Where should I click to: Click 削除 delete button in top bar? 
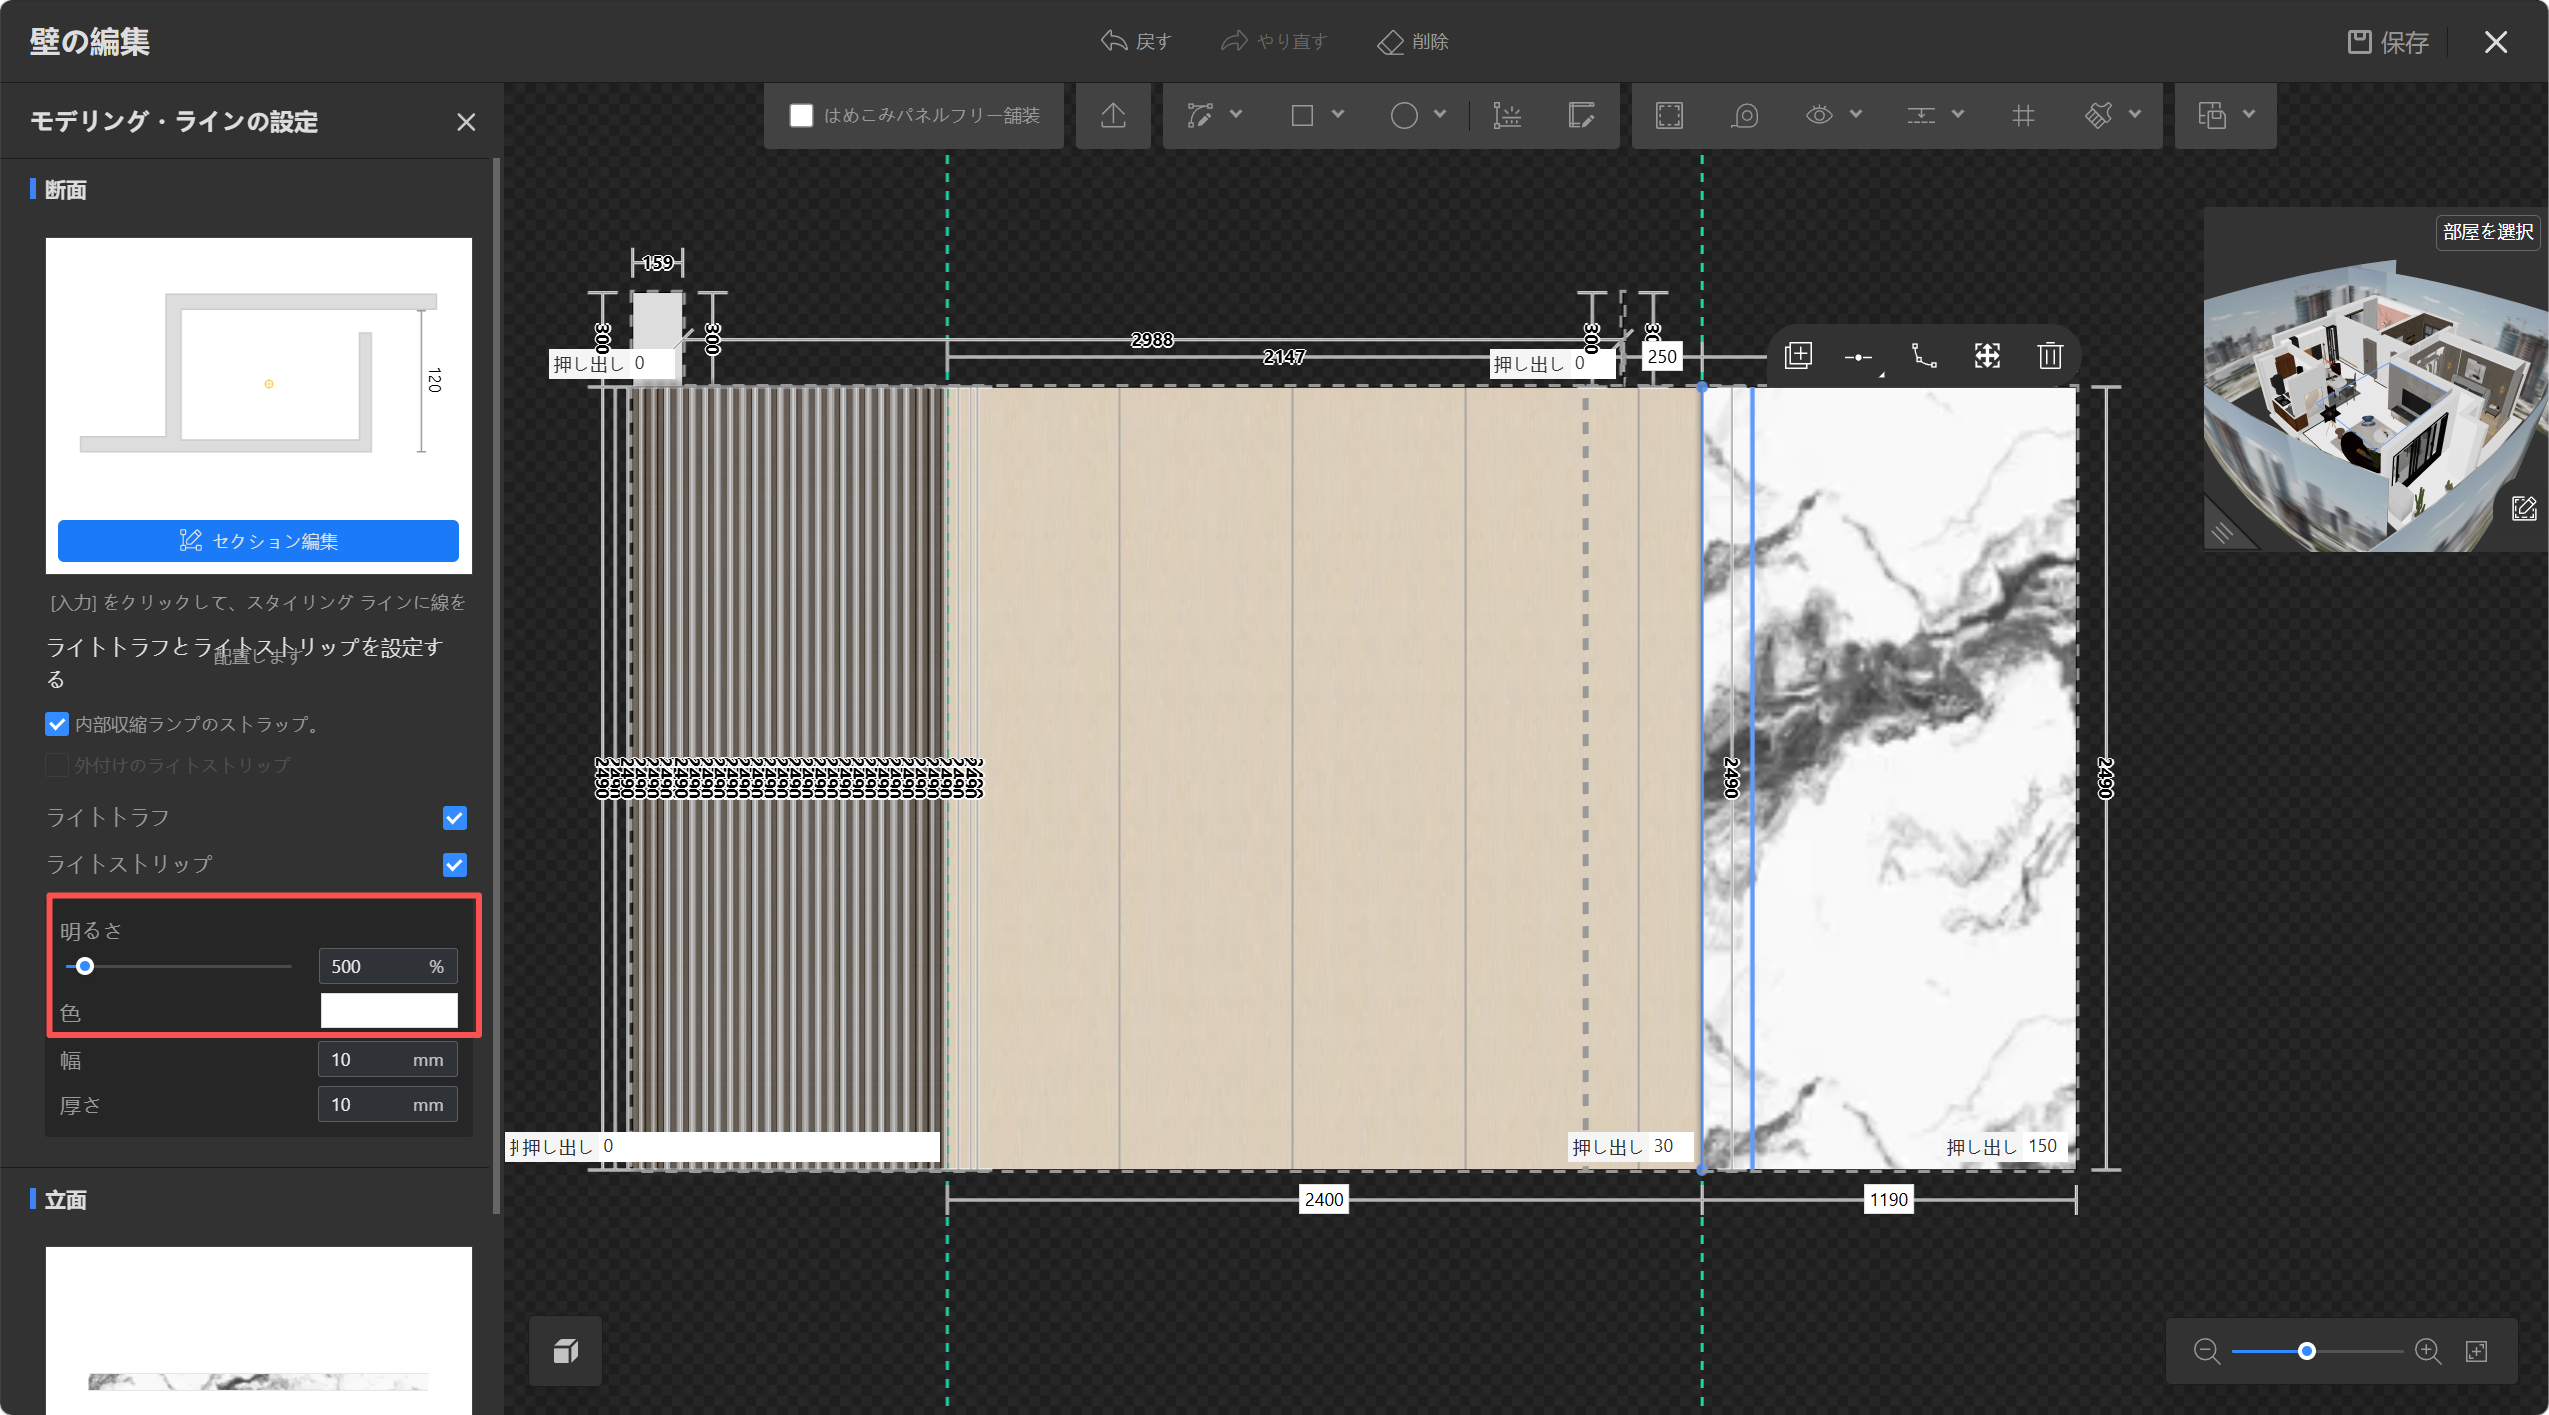(x=1413, y=42)
